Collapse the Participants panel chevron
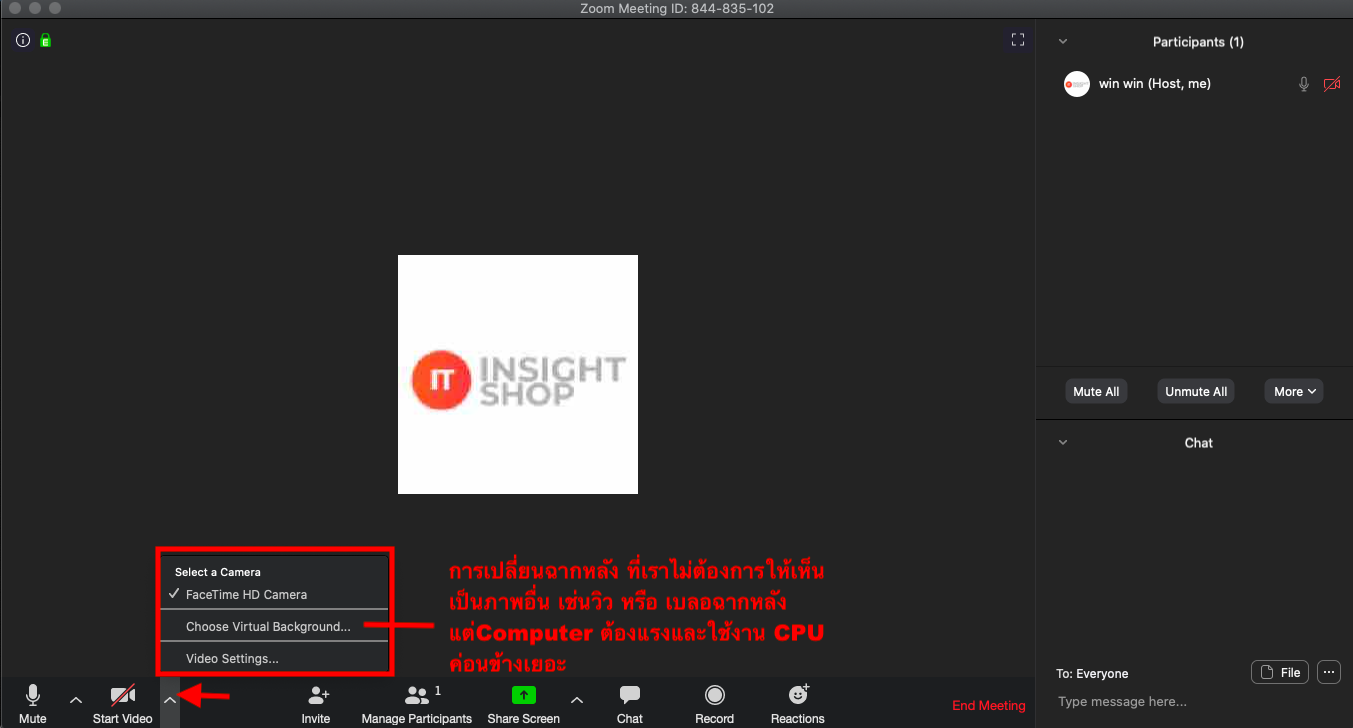Viewport: 1353px width, 728px height. [x=1063, y=42]
